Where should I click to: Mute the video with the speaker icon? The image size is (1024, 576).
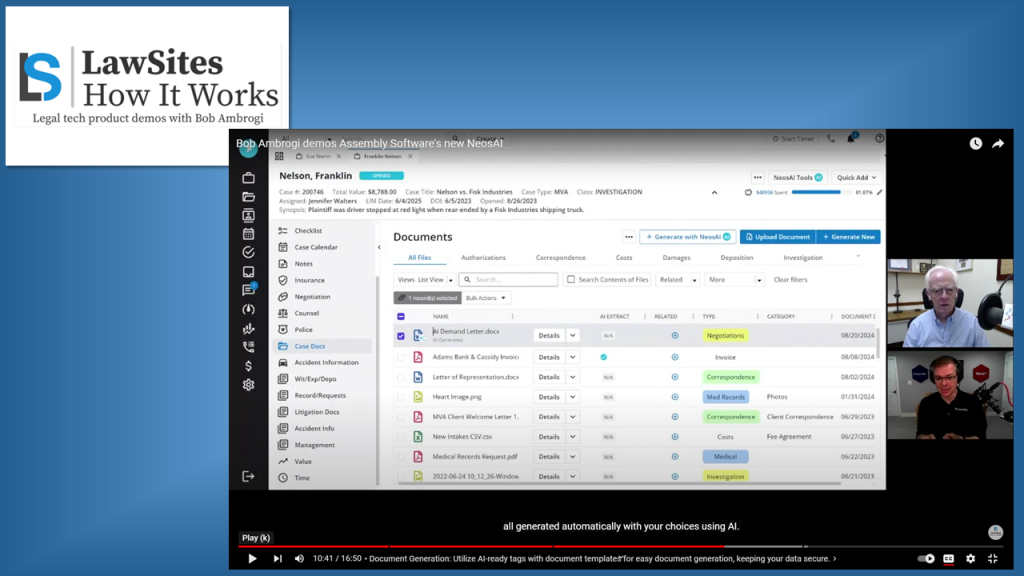[299, 559]
